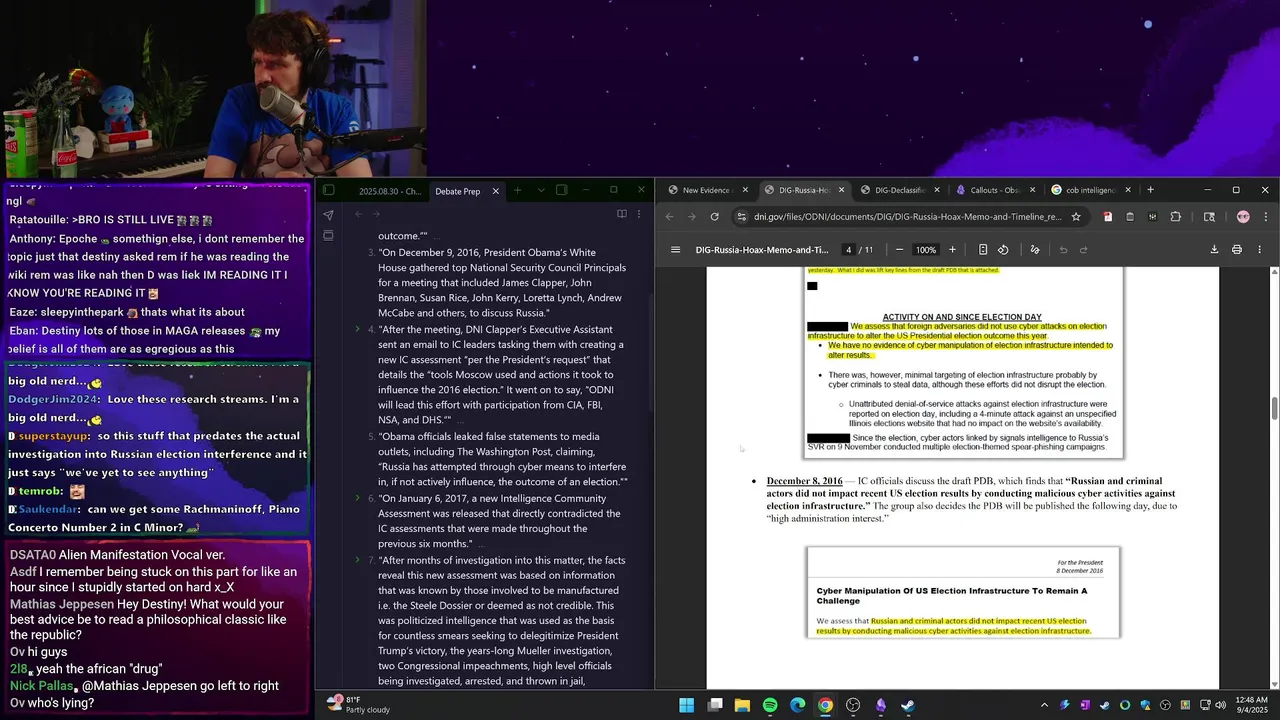
Task: Click the dni.gov URL address bar
Action: pyautogui.click(x=908, y=216)
